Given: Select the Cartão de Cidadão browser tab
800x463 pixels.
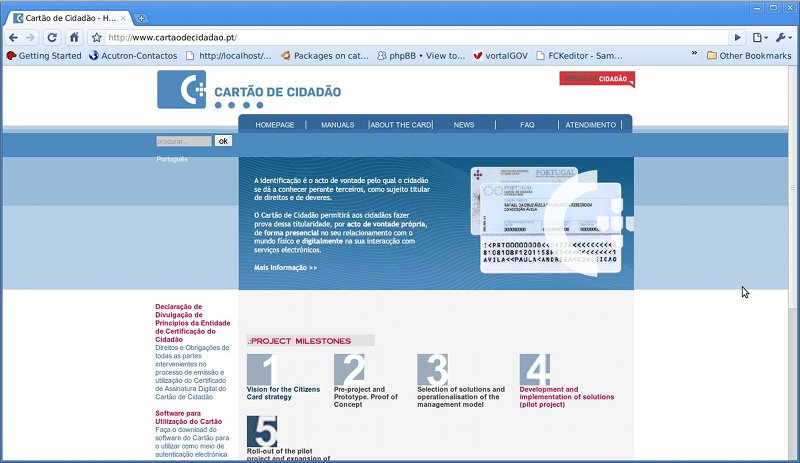Looking at the screenshot, I should 69,18.
